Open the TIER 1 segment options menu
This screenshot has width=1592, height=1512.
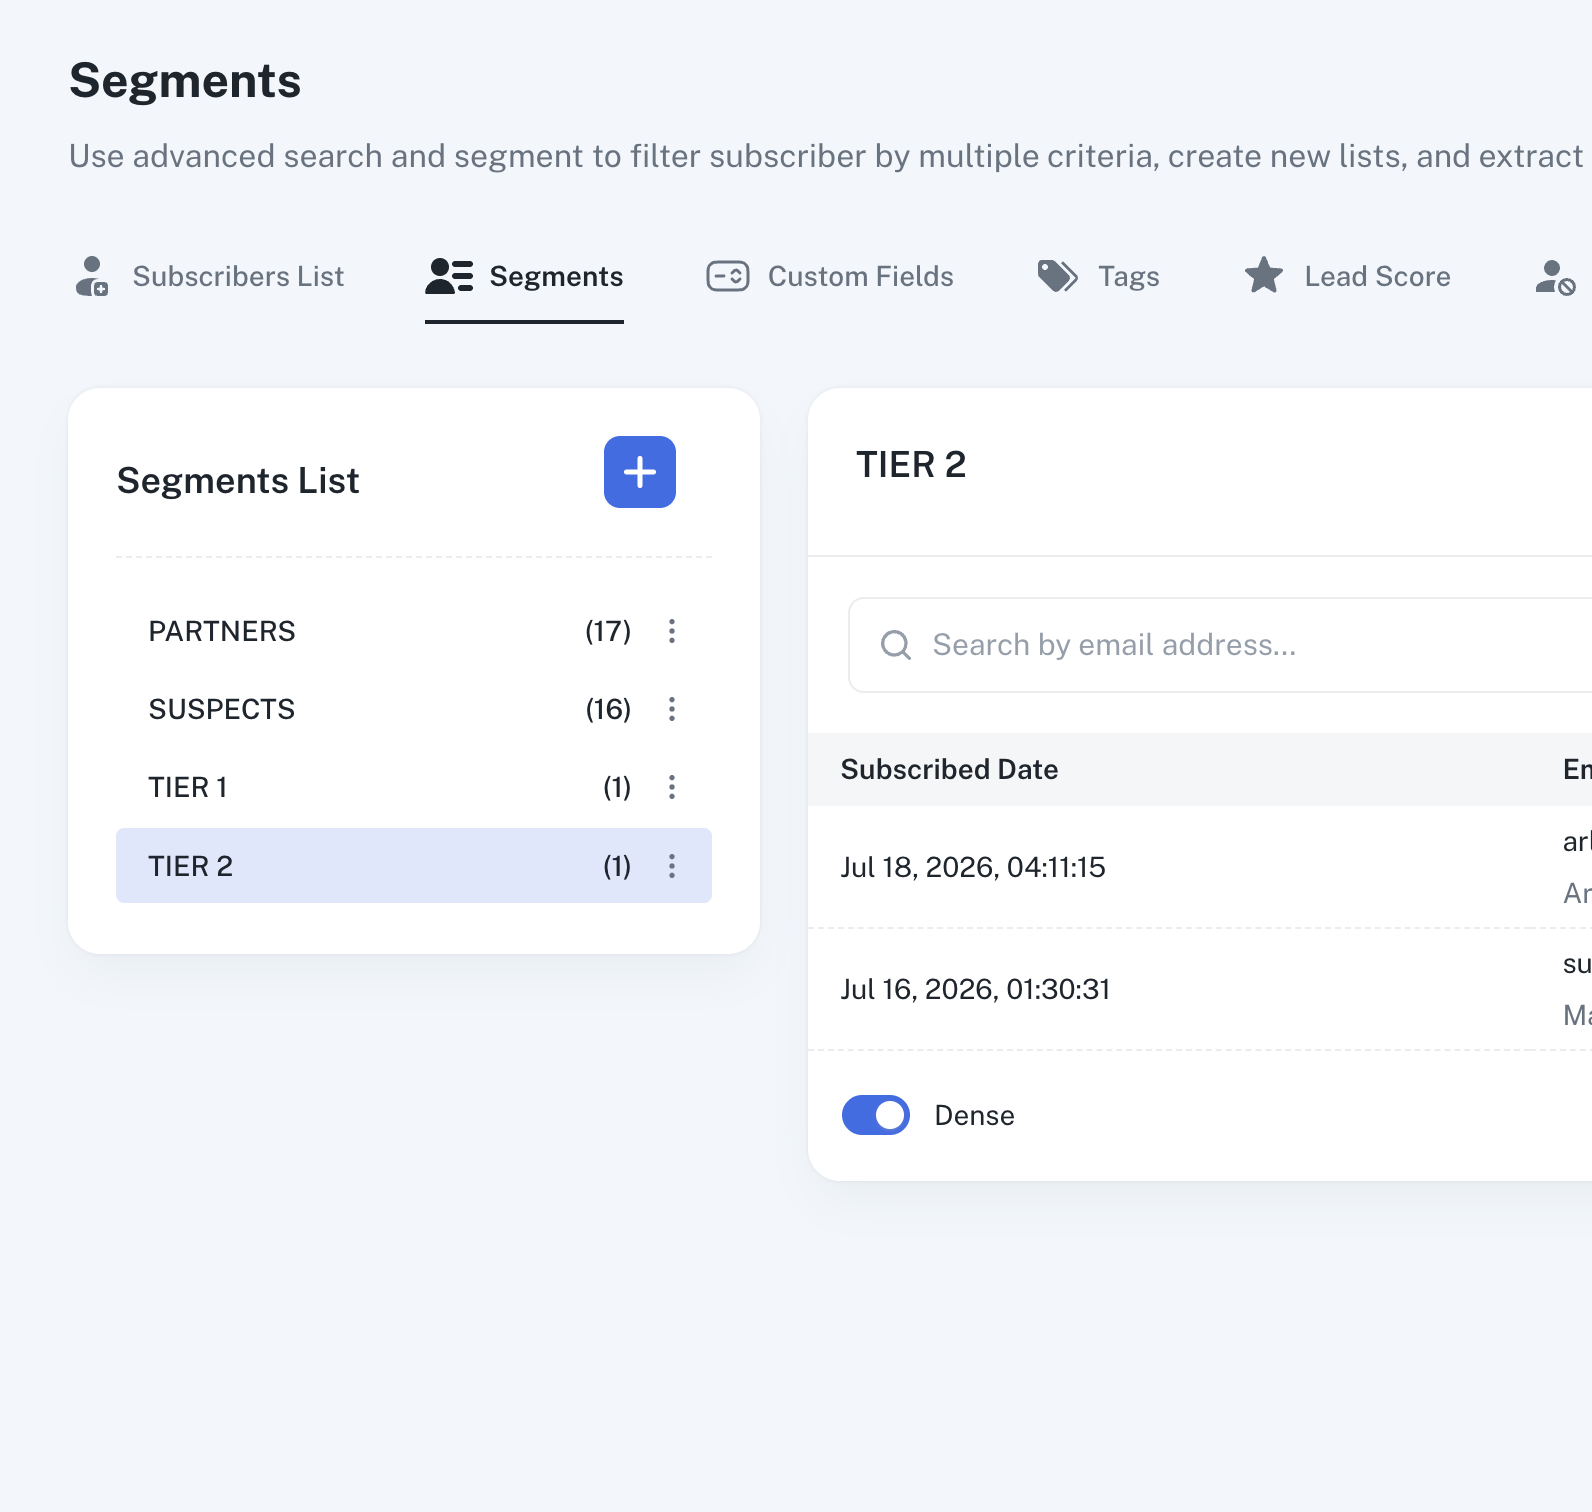click(672, 787)
